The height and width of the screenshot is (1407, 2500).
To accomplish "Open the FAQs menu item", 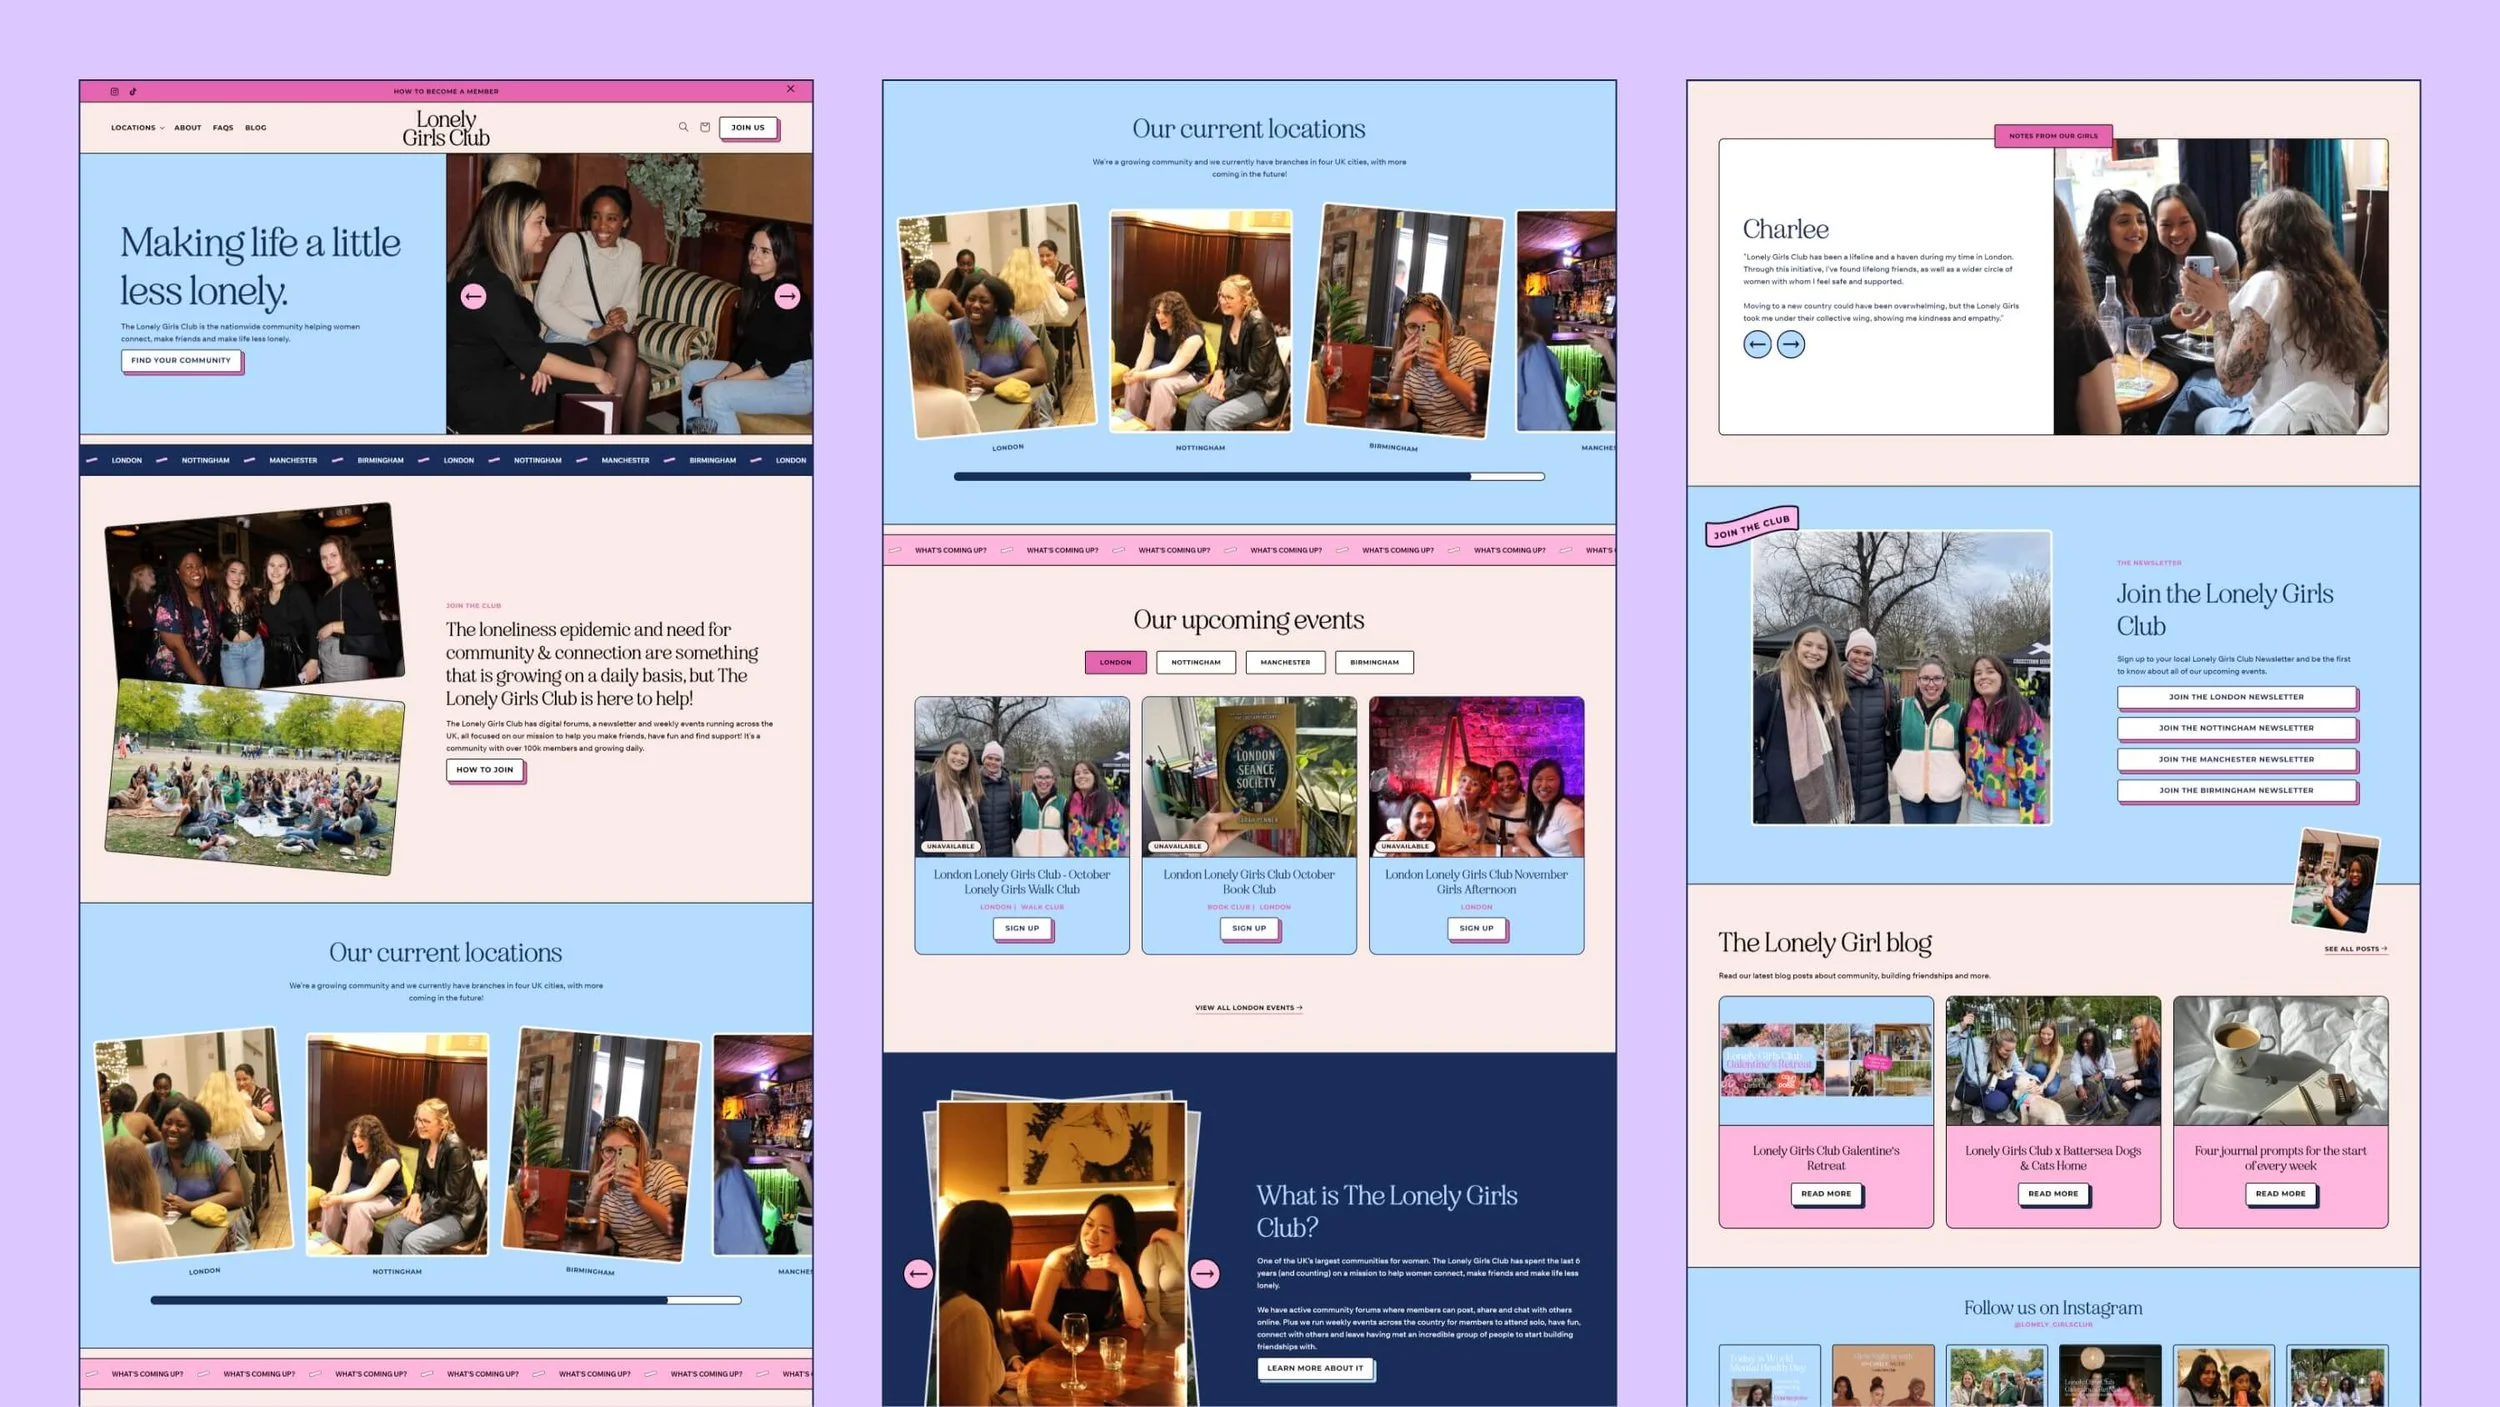I will pos(223,128).
